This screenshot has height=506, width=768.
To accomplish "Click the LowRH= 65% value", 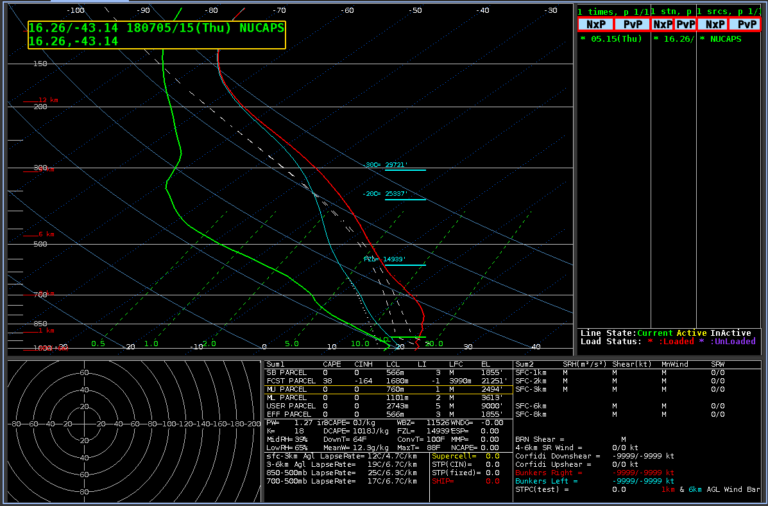I will (287, 448).
